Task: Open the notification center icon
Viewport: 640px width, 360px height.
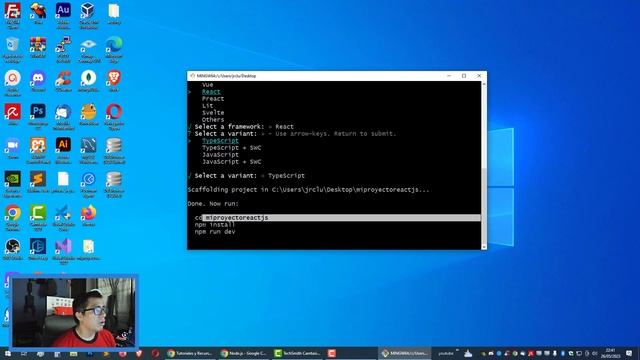Action: tap(629, 353)
